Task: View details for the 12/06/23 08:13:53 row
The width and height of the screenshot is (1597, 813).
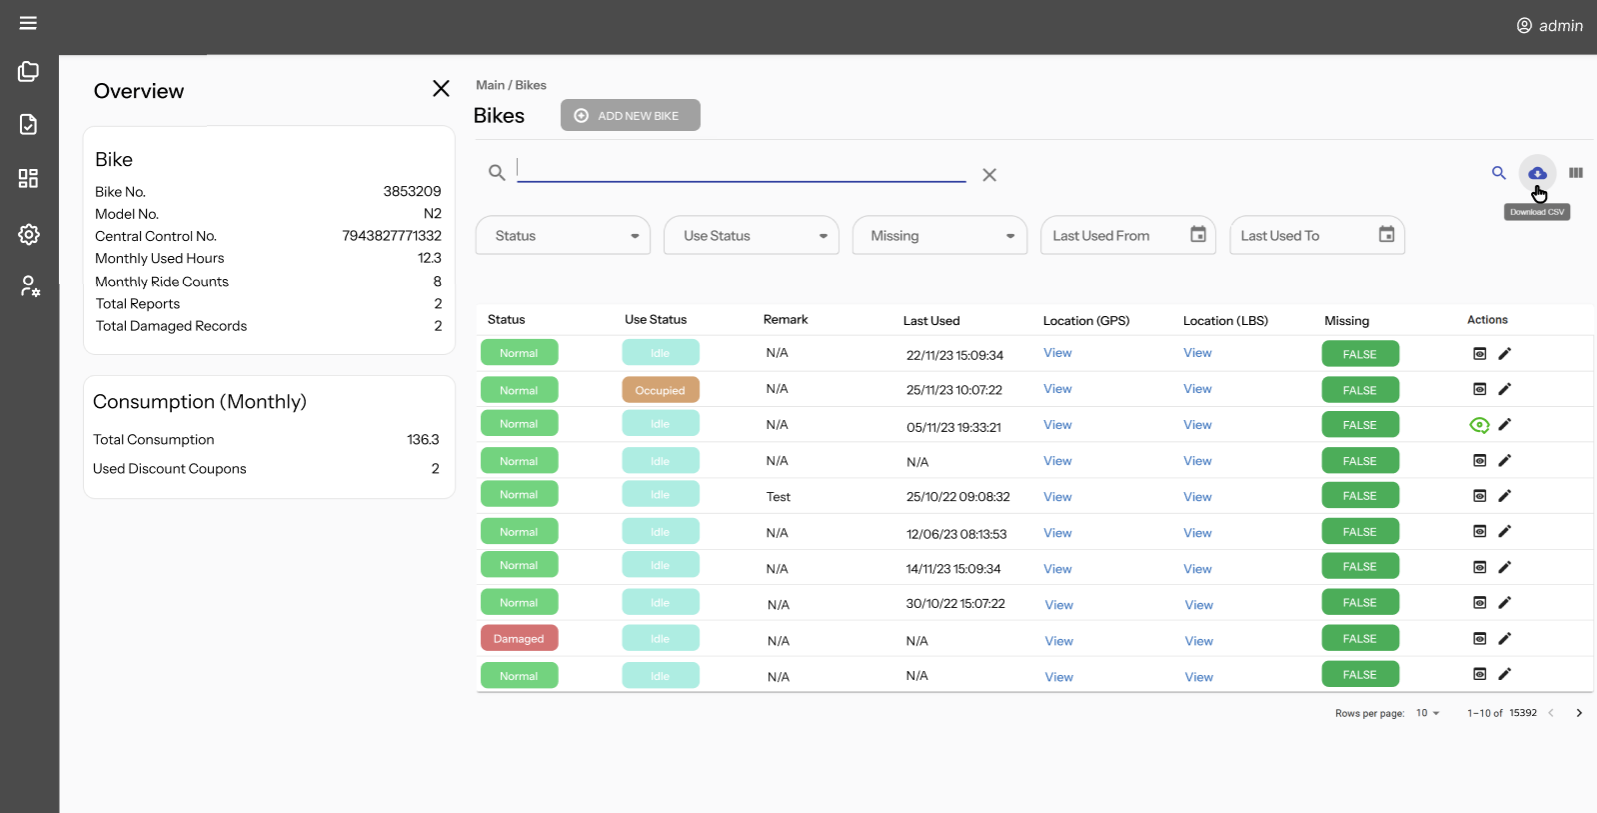Action: 1480,531
